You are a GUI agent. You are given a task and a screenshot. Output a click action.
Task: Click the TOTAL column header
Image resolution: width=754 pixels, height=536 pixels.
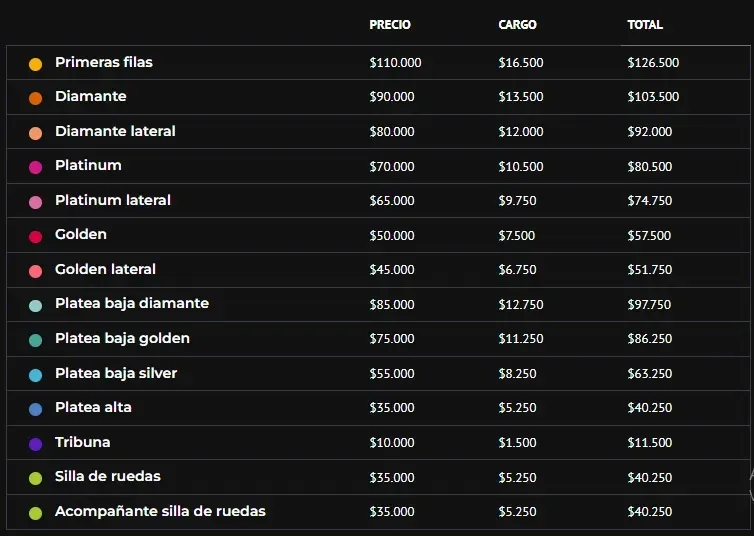[645, 25]
